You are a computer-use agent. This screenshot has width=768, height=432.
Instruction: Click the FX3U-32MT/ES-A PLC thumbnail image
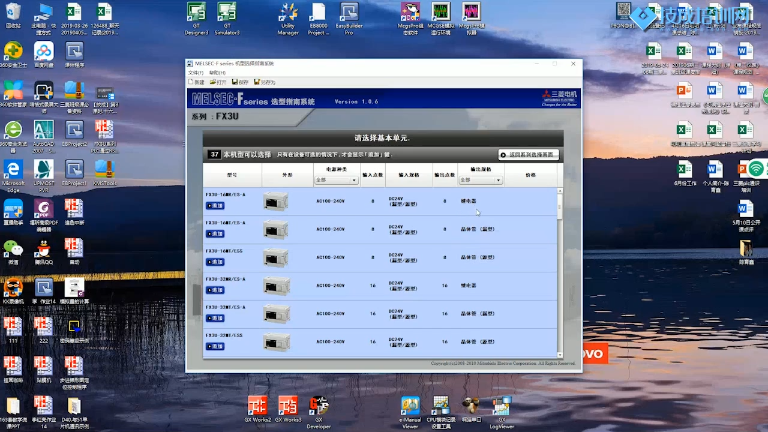[x=277, y=314]
